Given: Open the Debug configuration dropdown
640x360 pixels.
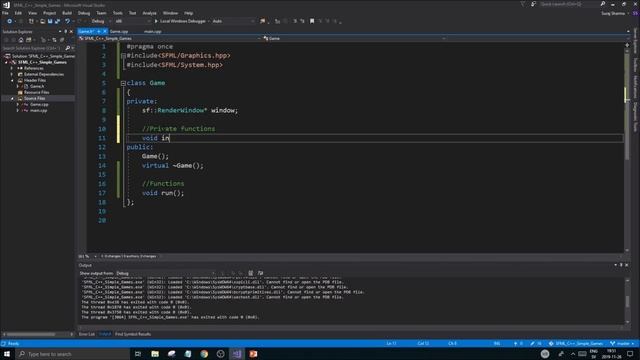Looking at the screenshot, I should (x=100, y=21).
